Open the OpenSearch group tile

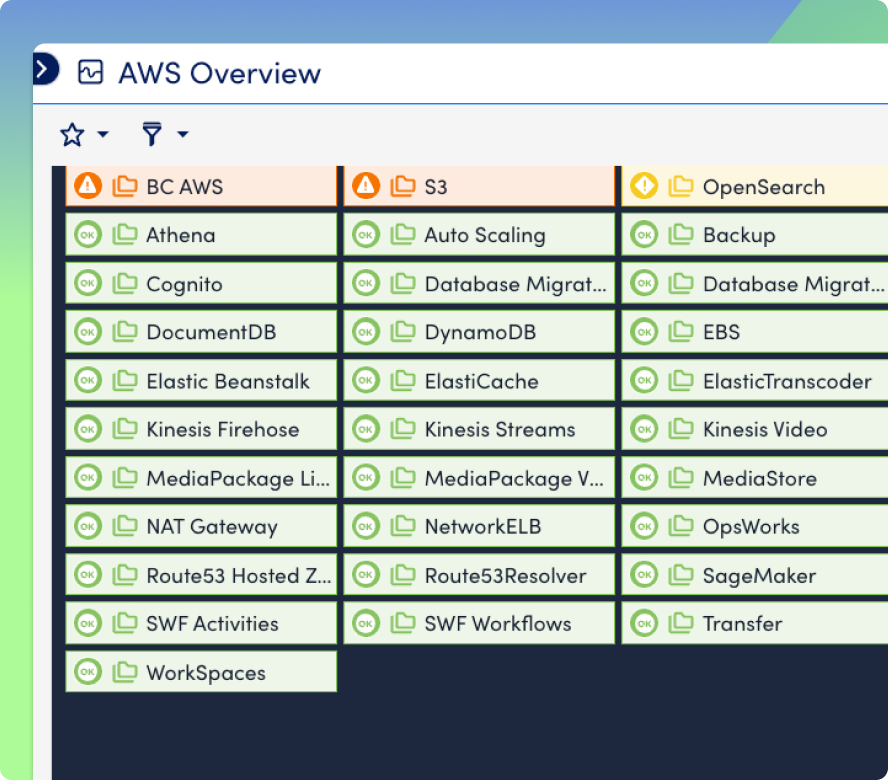pos(755,186)
